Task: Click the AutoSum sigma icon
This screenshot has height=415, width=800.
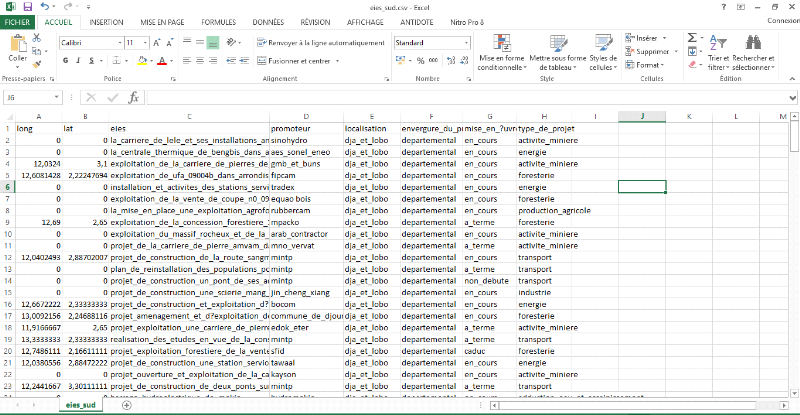Action: (692, 37)
